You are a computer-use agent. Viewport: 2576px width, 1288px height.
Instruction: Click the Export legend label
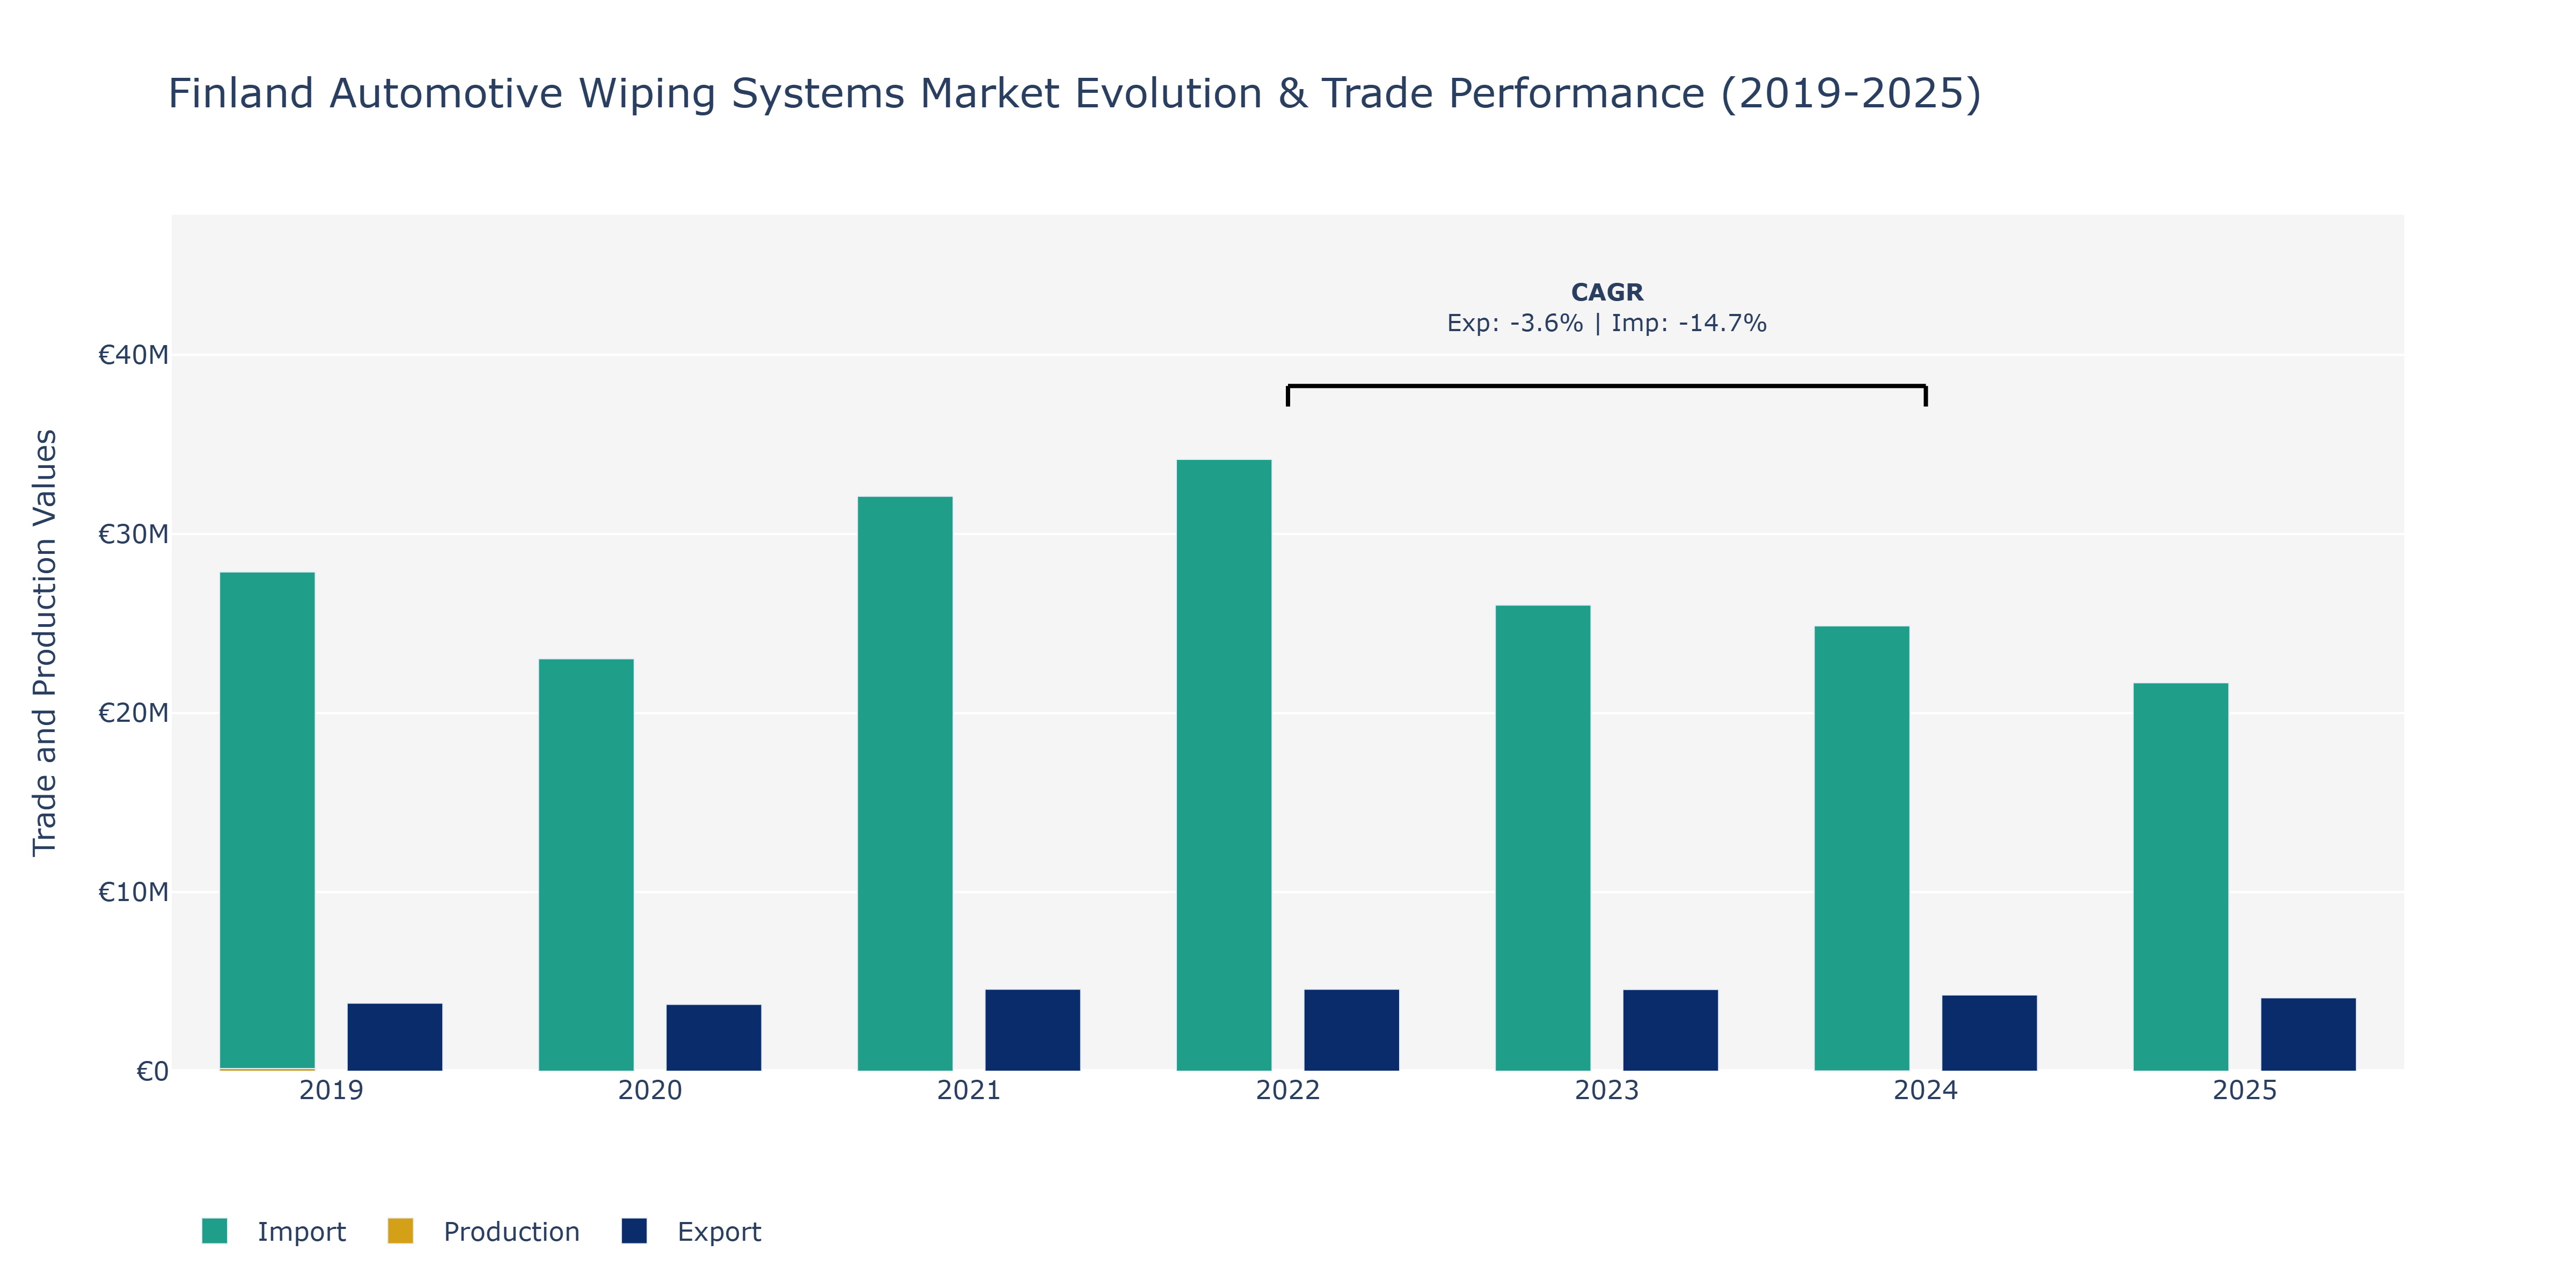pos(719,1232)
